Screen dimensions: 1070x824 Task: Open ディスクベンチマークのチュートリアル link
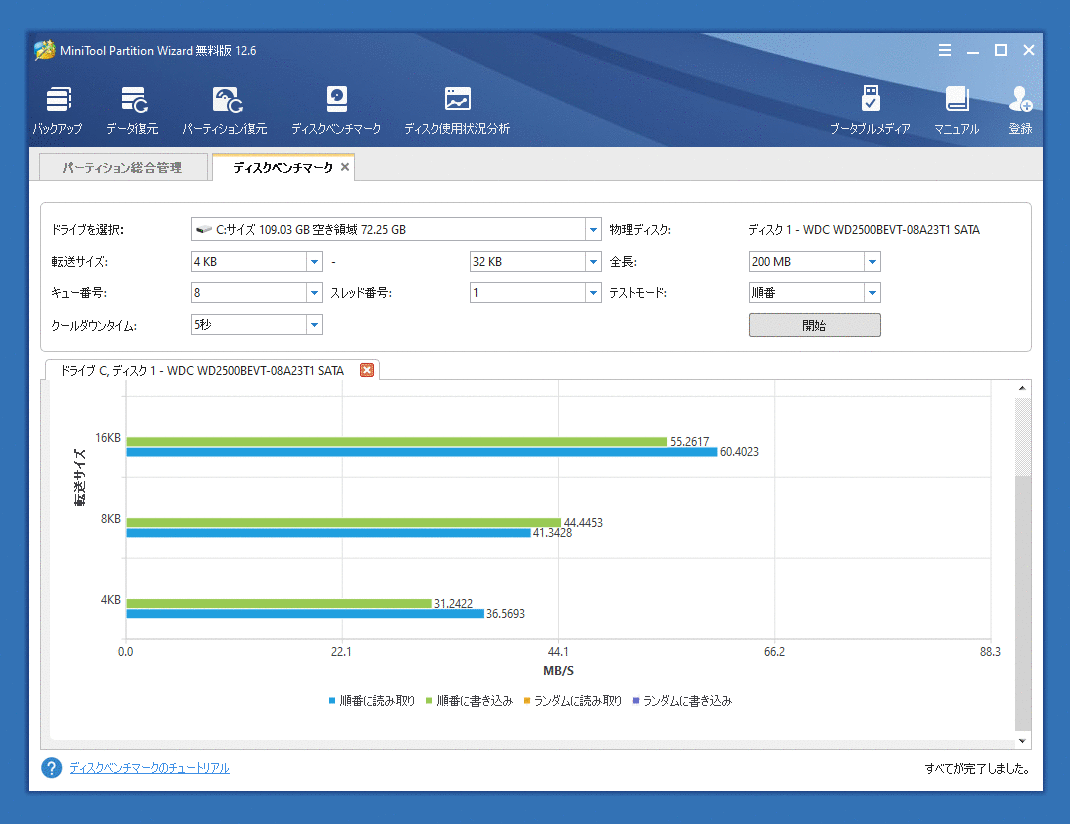coord(149,768)
